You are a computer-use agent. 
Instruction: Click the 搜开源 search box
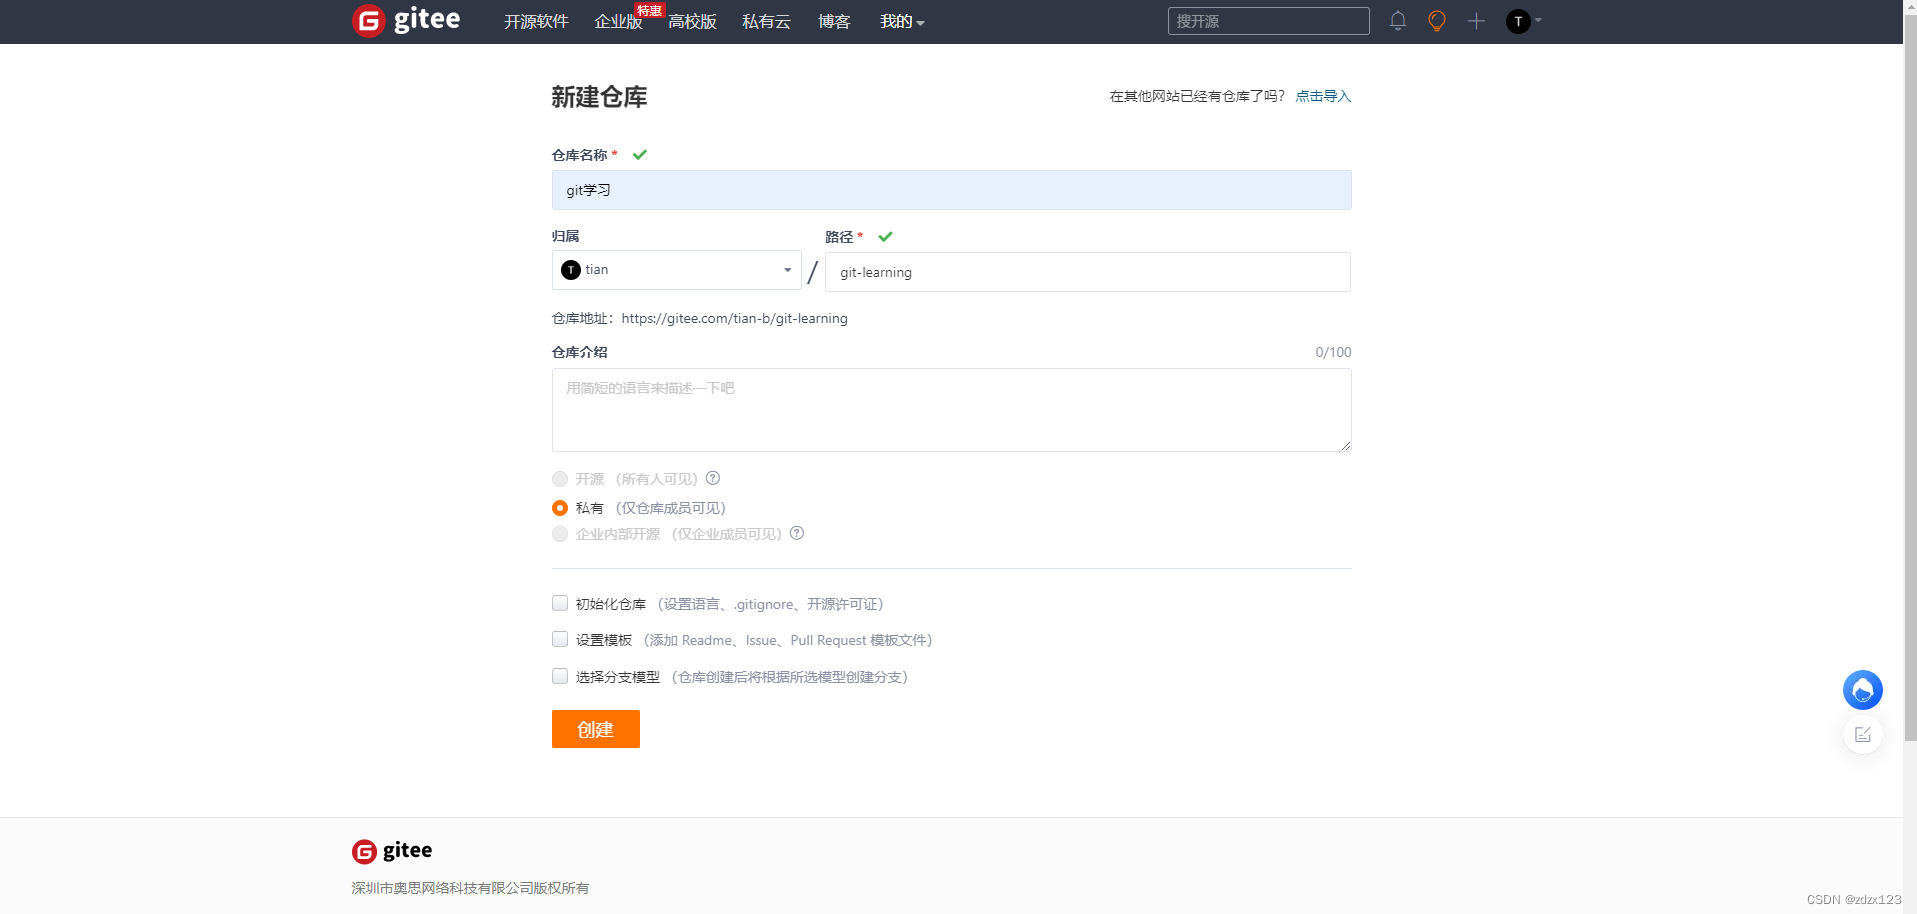click(1268, 21)
